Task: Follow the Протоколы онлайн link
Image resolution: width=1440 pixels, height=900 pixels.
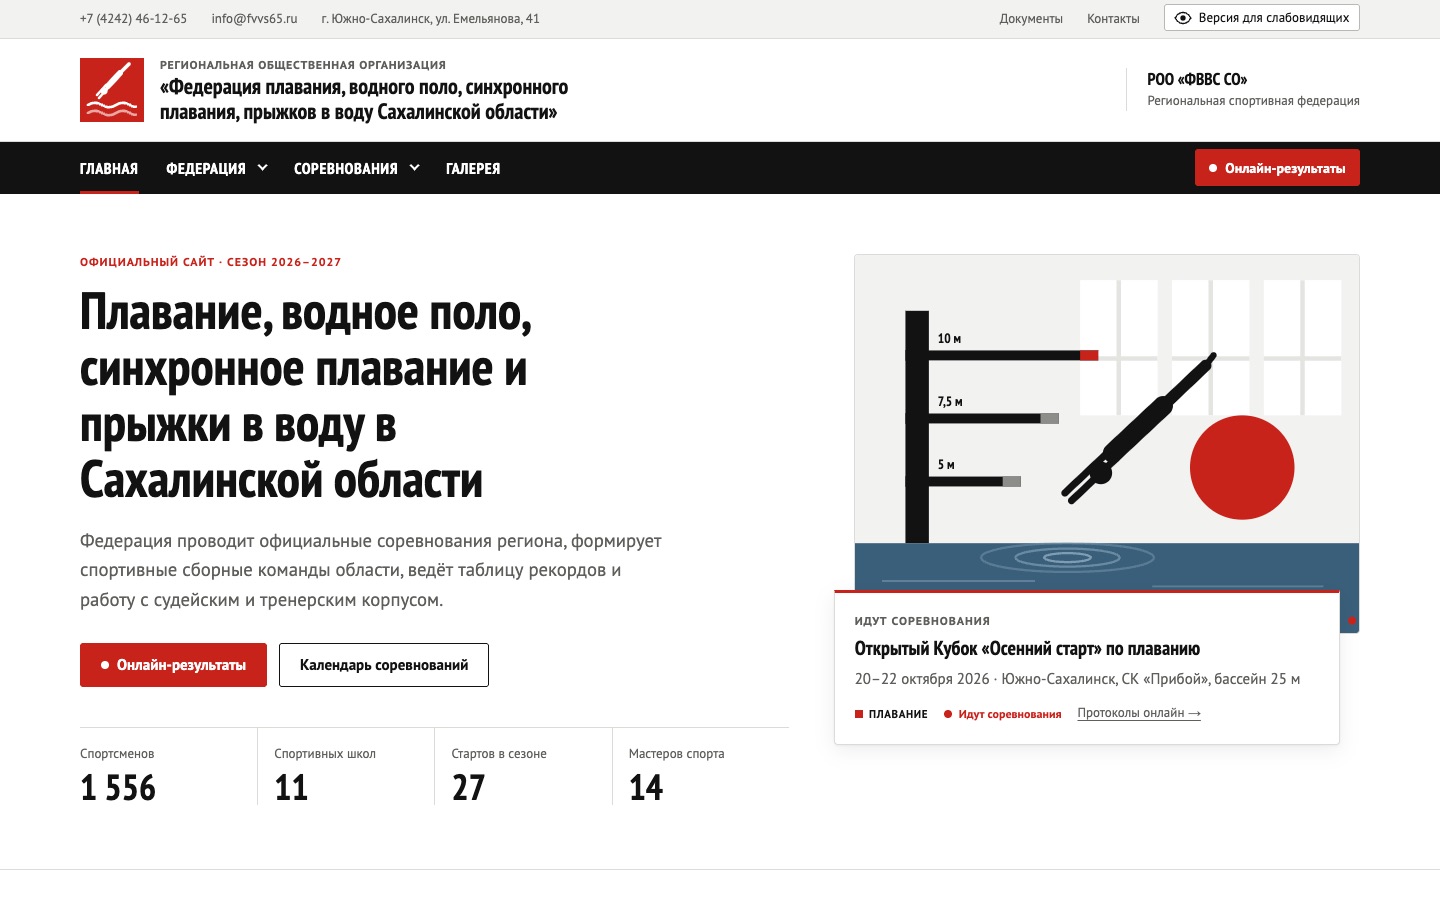Action: click(x=1139, y=714)
